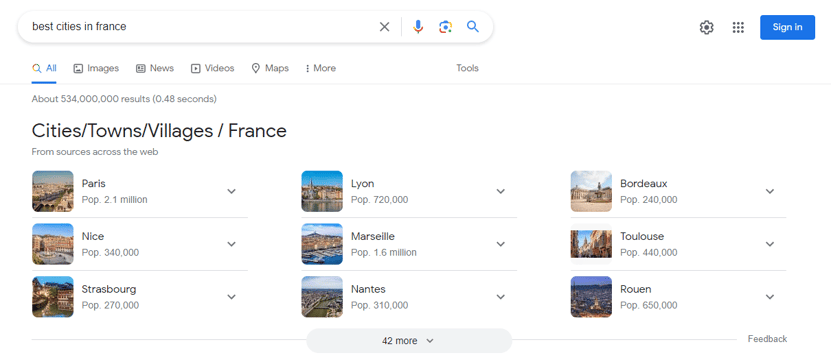Select the Strasbourg city name

[x=109, y=290]
